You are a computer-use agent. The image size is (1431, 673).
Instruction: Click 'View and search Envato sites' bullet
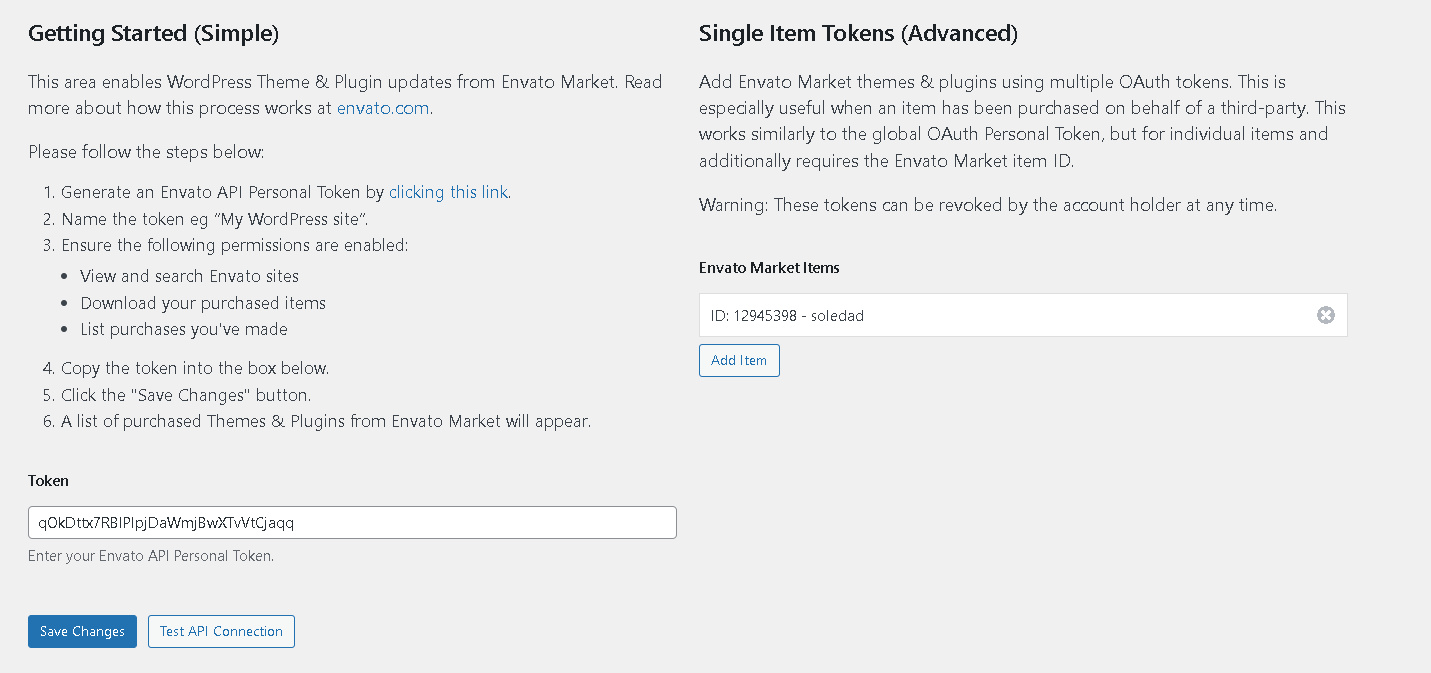[x=189, y=276]
